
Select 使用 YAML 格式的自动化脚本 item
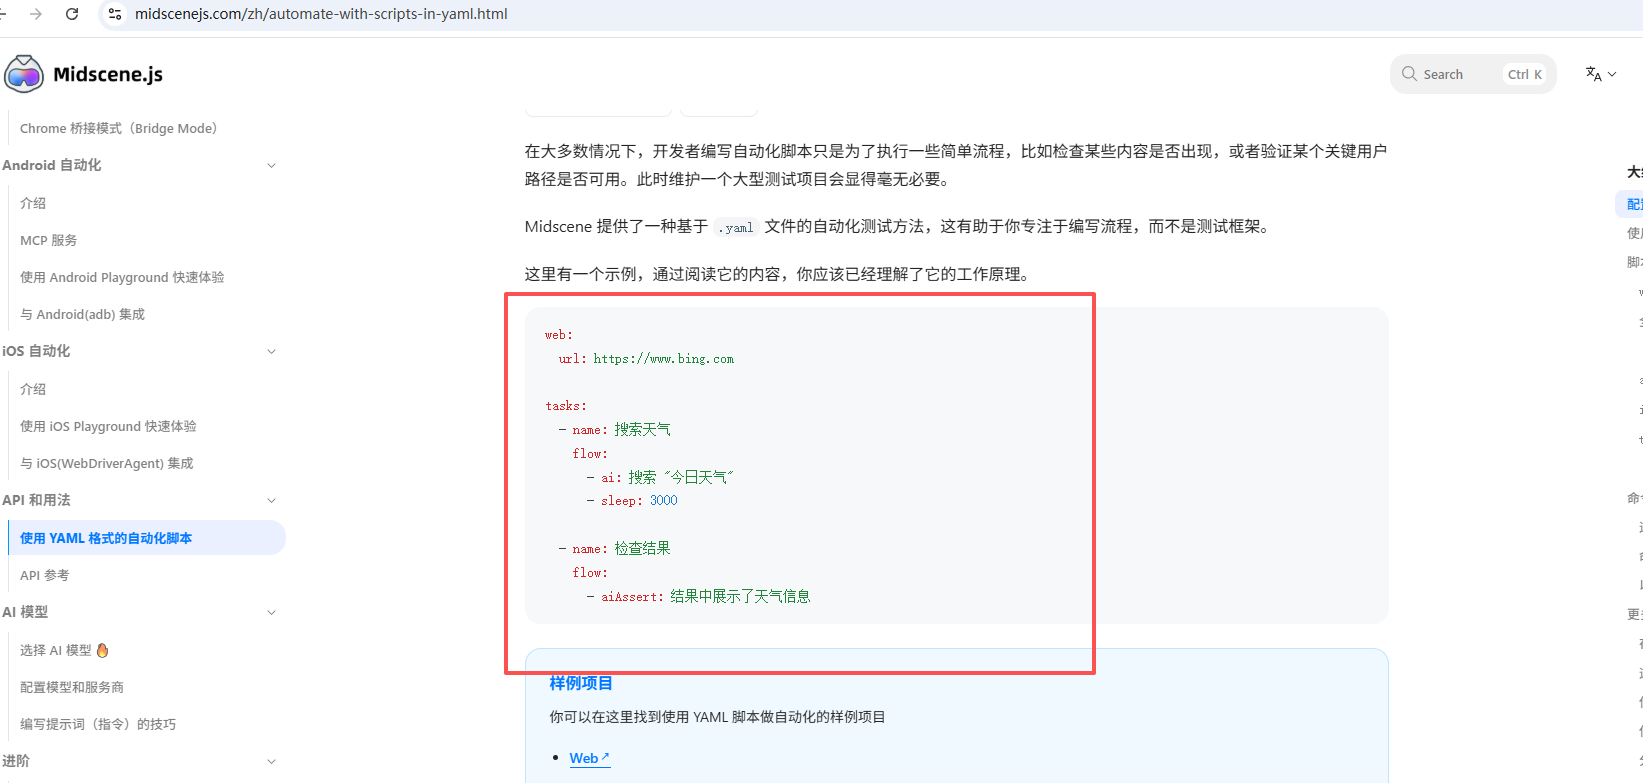(x=146, y=538)
